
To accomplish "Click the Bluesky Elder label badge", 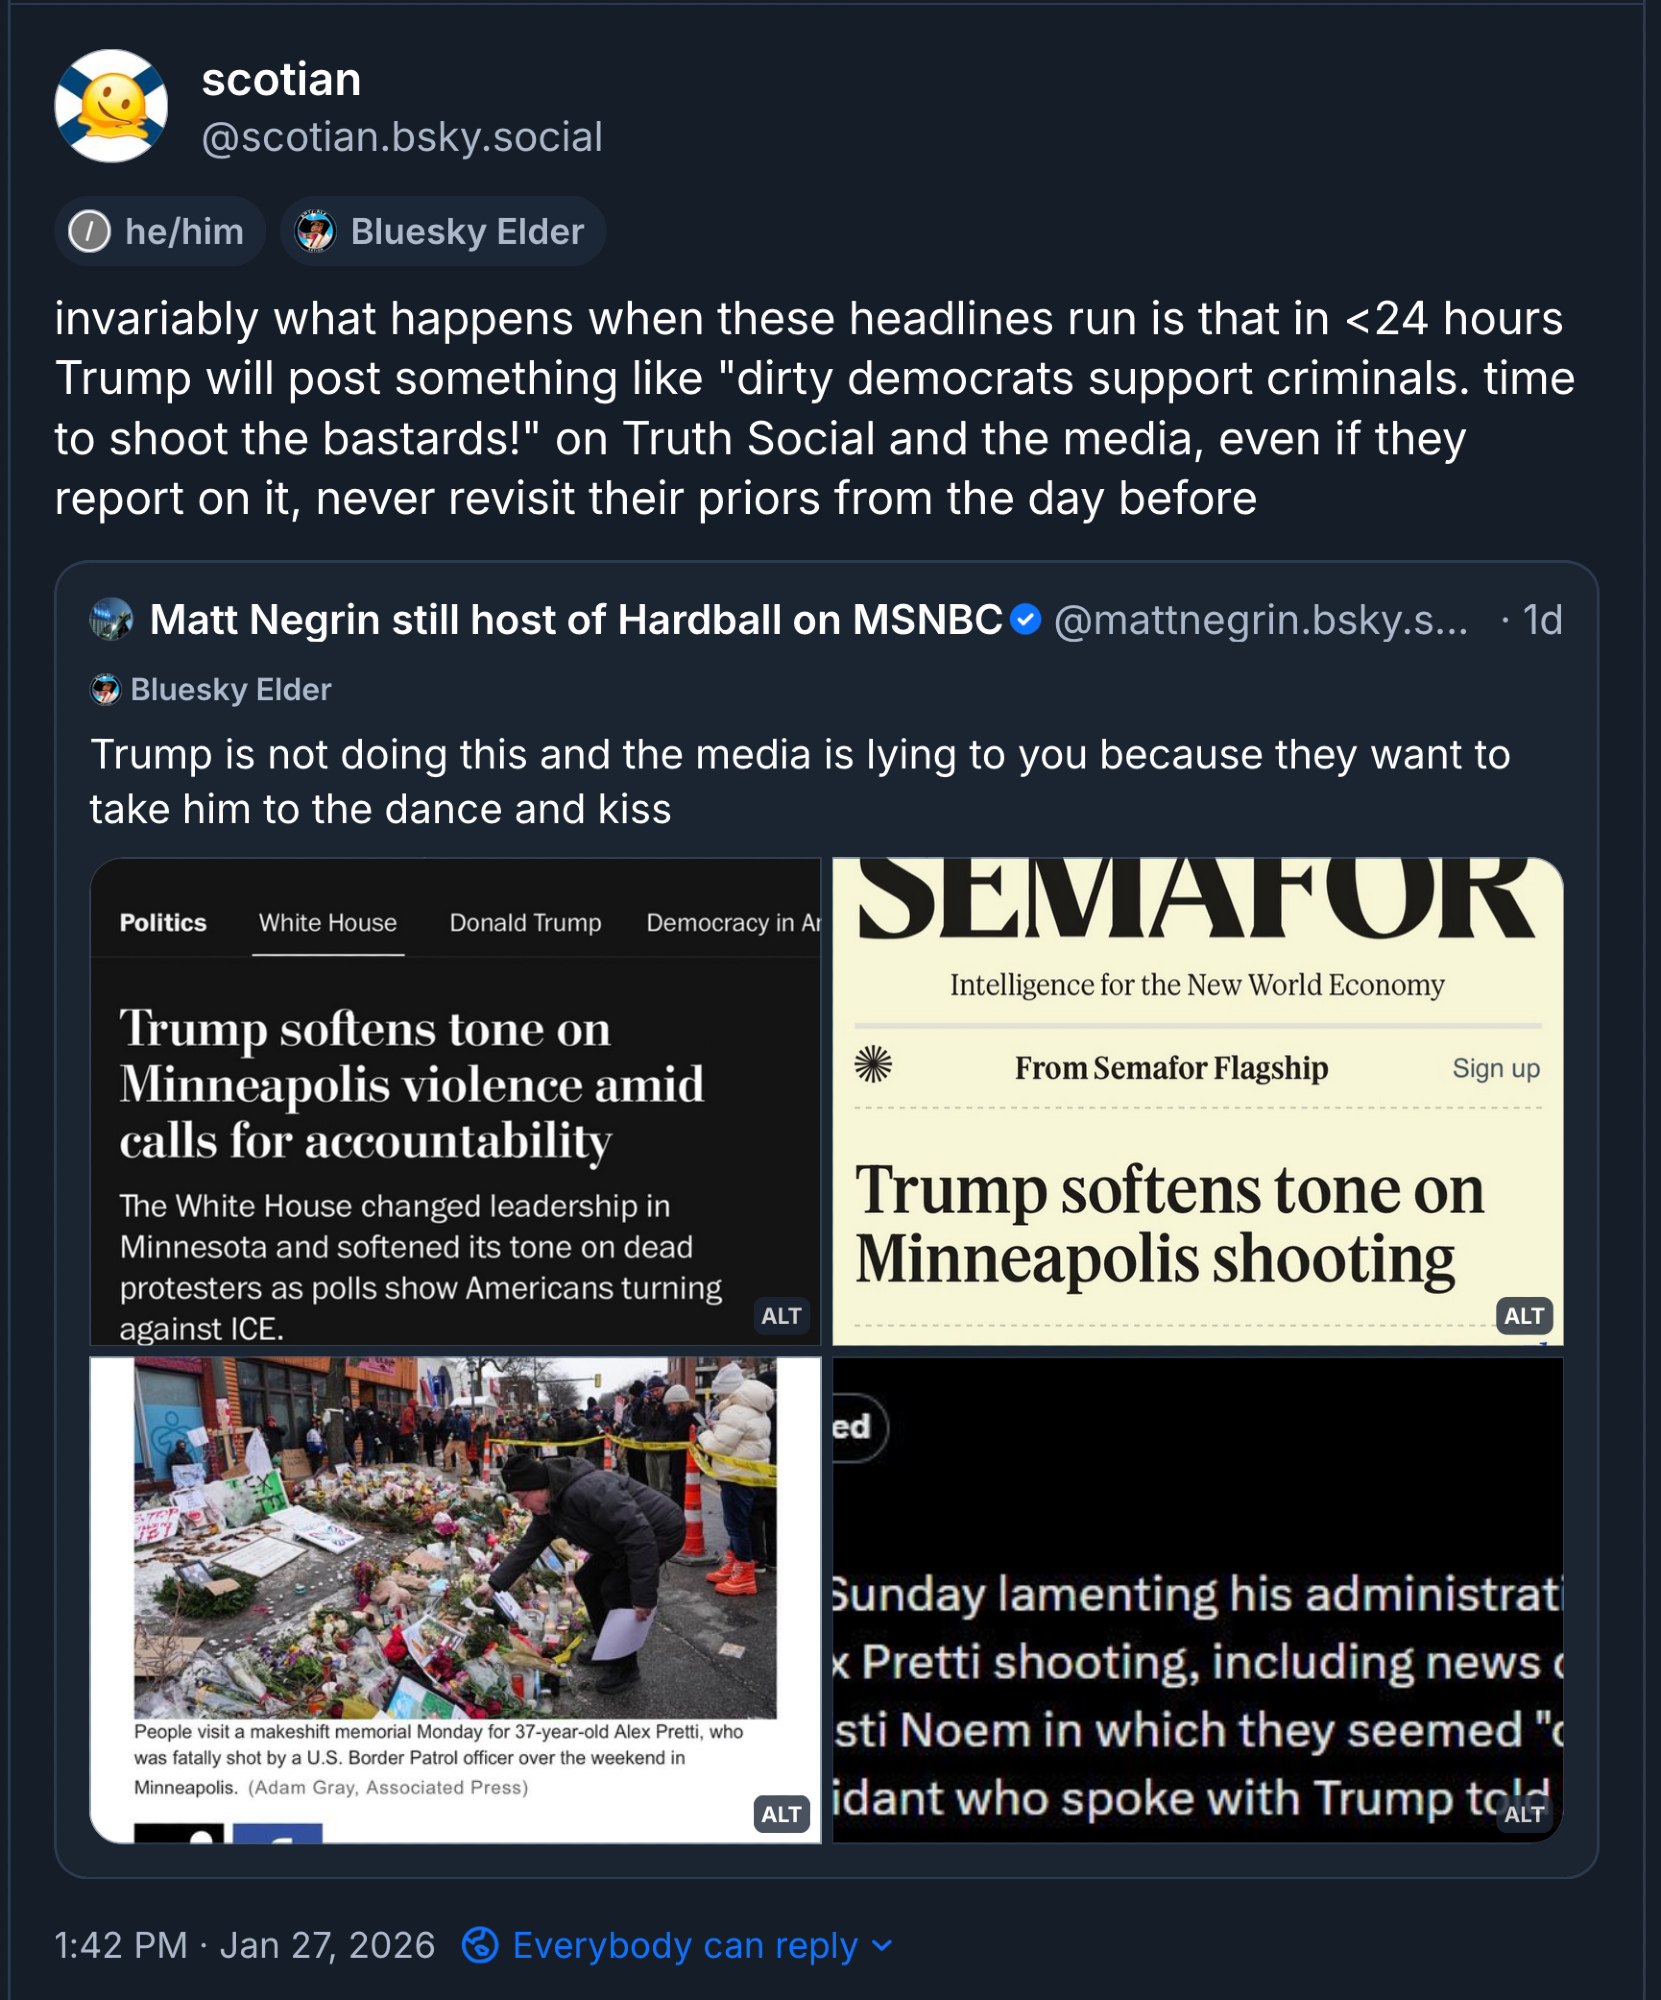I will 443,232.
